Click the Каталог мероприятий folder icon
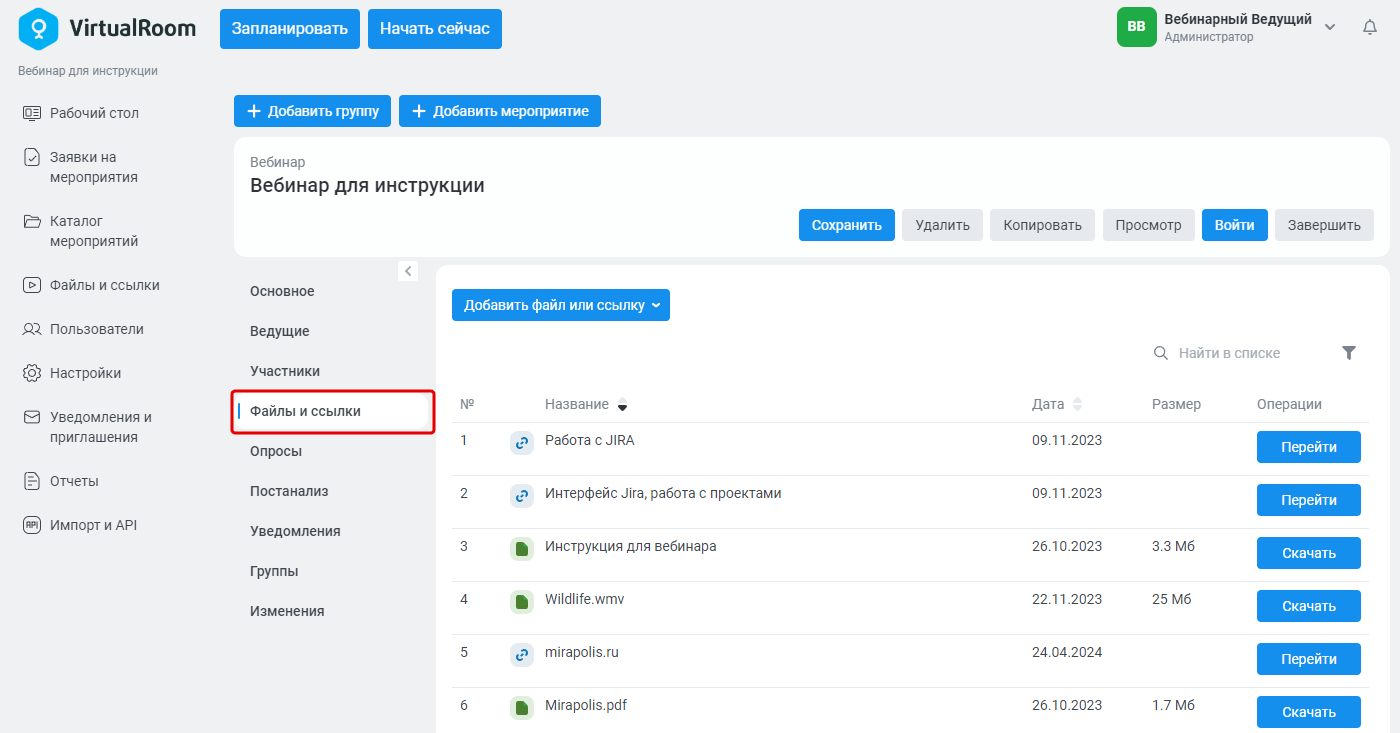1400x733 pixels. [x=32, y=221]
